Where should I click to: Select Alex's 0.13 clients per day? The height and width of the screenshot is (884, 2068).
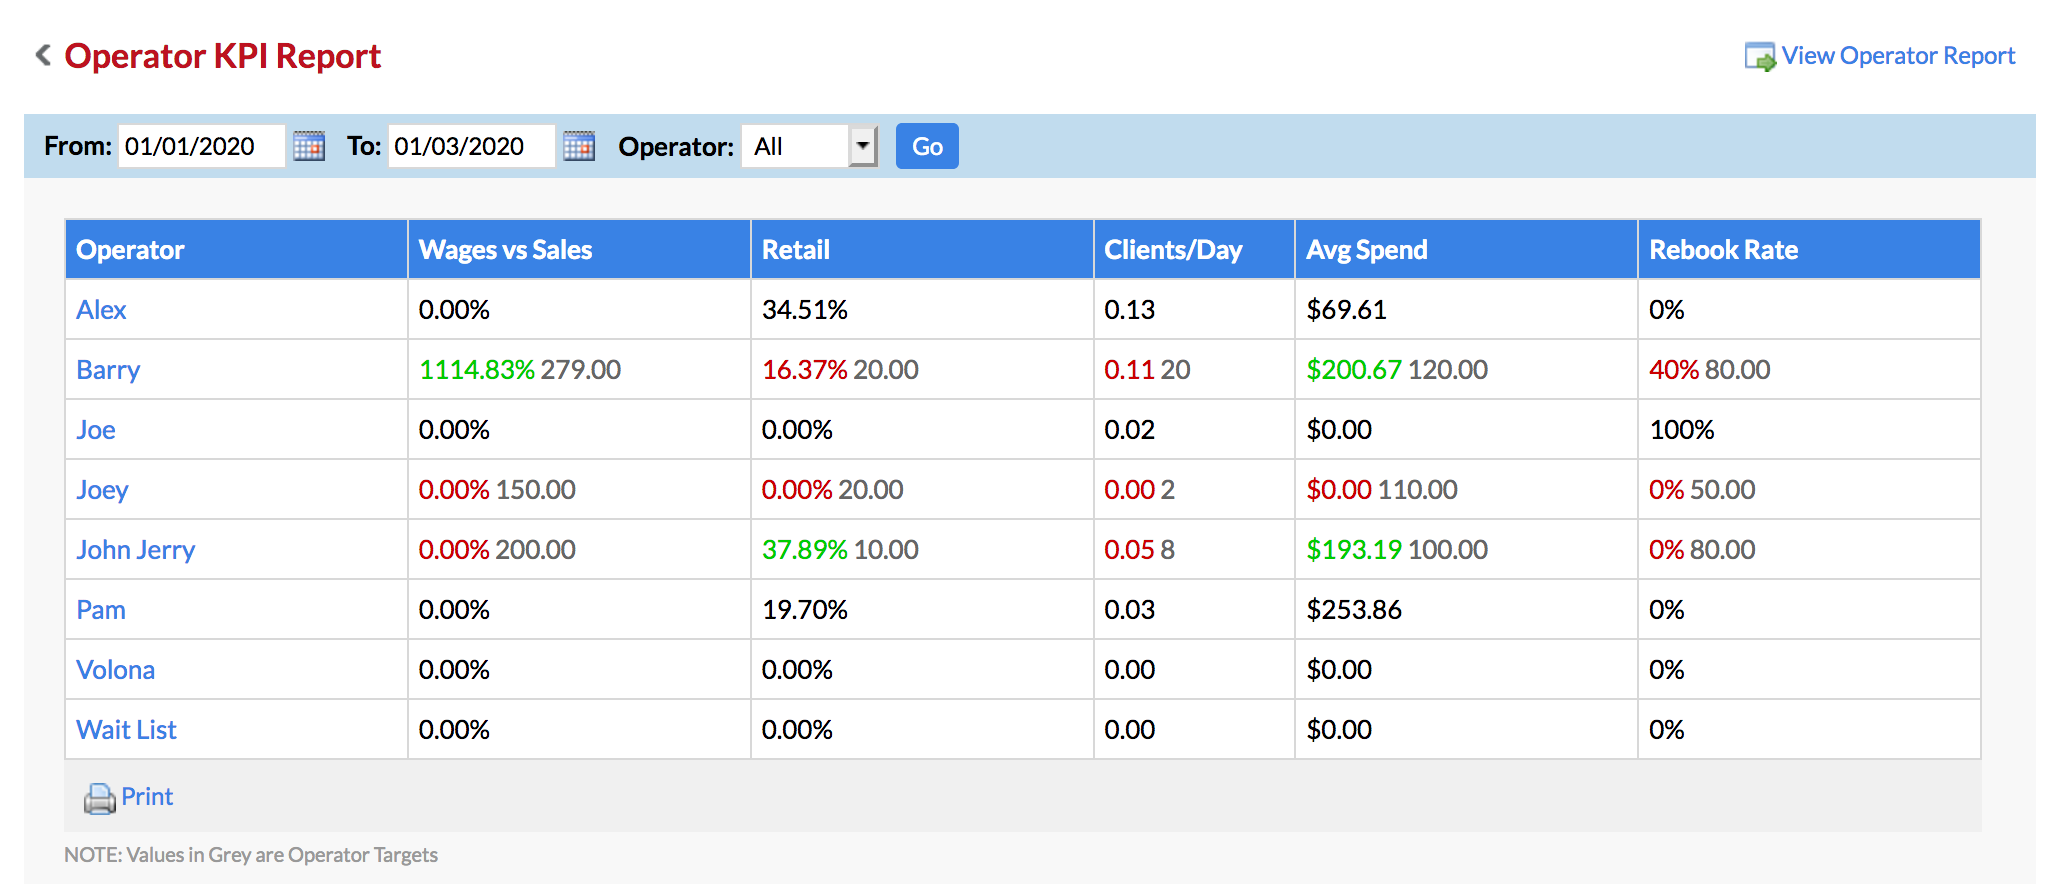pyautogui.click(x=1130, y=310)
